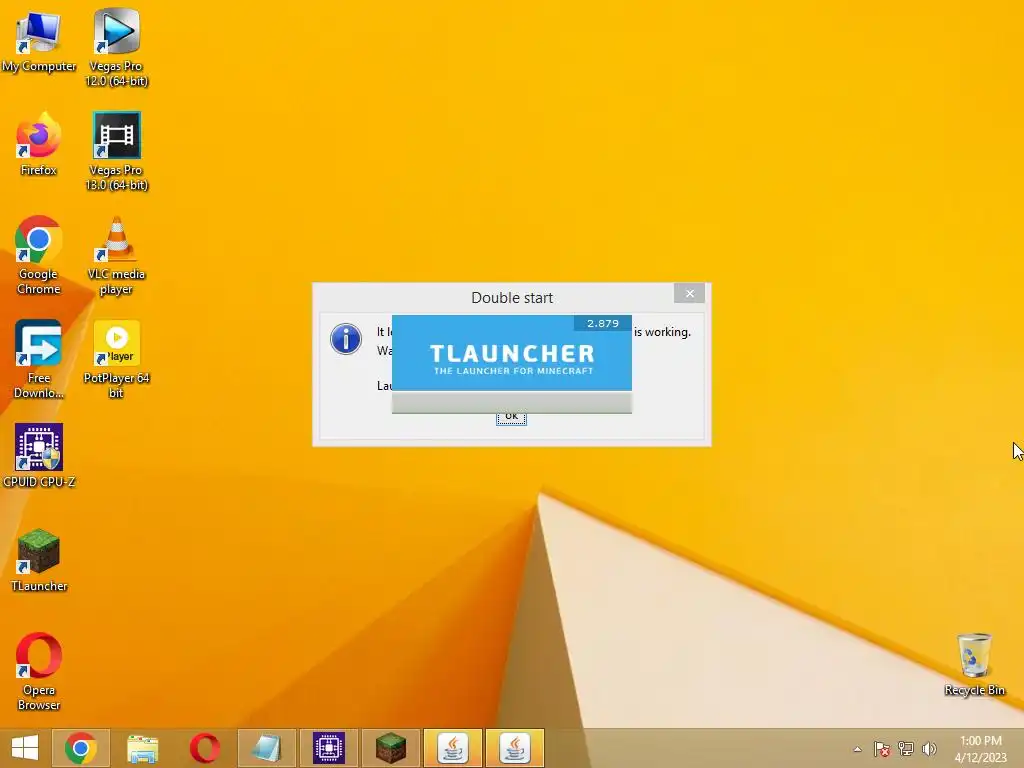Click the TLauncher loading progress bar
Screen dimensions: 1024x768
click(x=511, y=402)
